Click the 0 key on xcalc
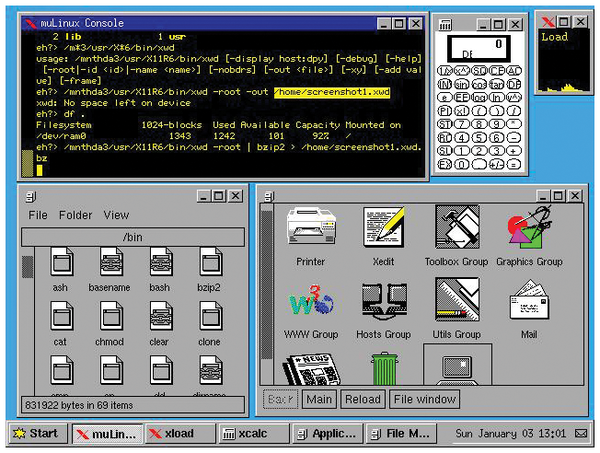The height and width of the screenshot is (453, 600). [462, 165]
